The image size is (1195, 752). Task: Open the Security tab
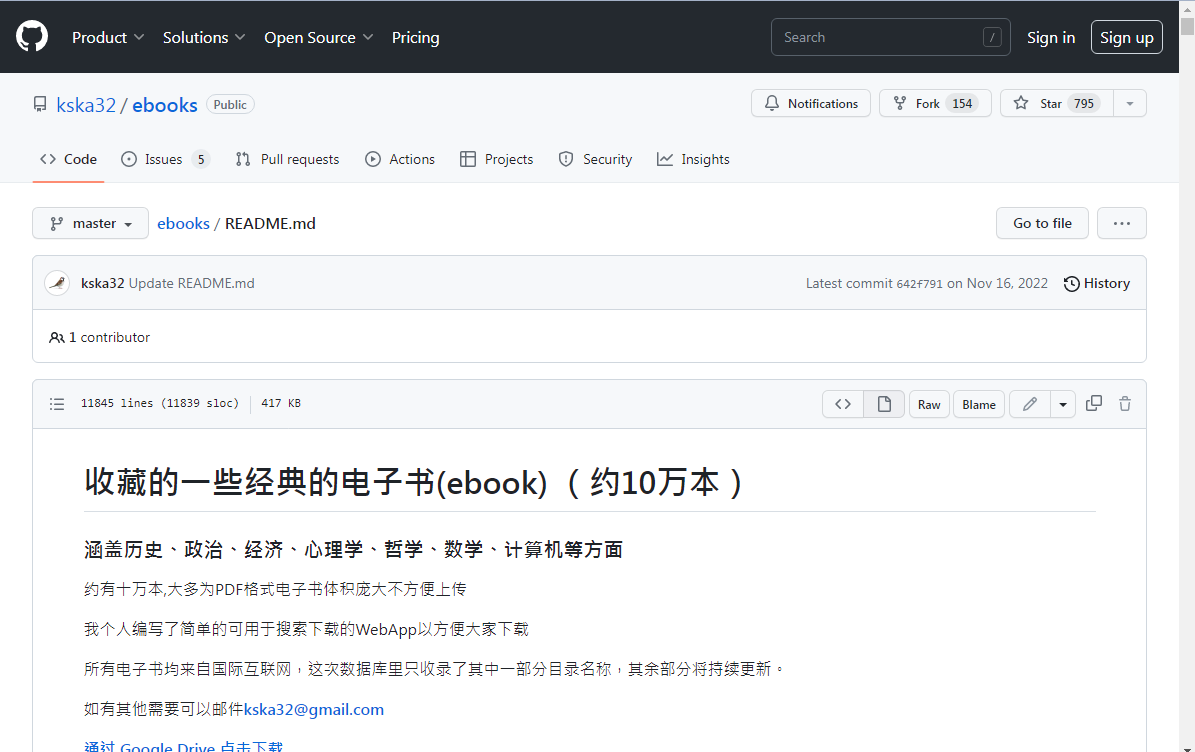point(595,159)
